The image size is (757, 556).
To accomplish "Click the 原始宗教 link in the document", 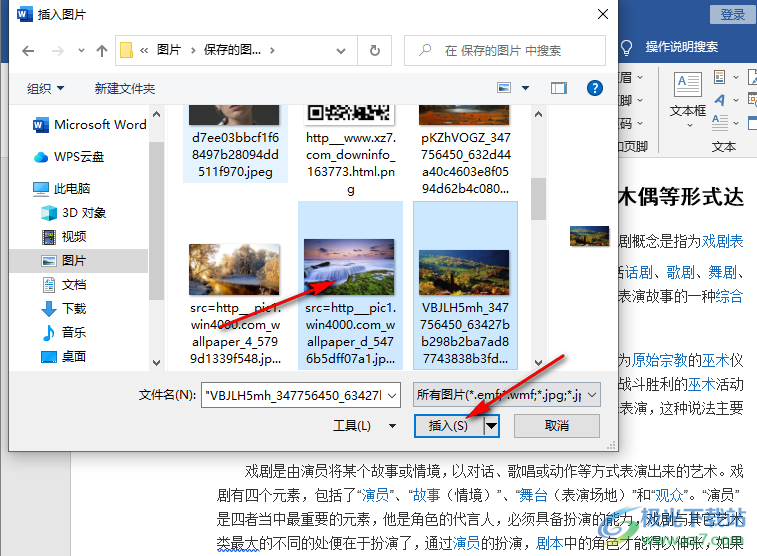I will (x=659, y=360).
